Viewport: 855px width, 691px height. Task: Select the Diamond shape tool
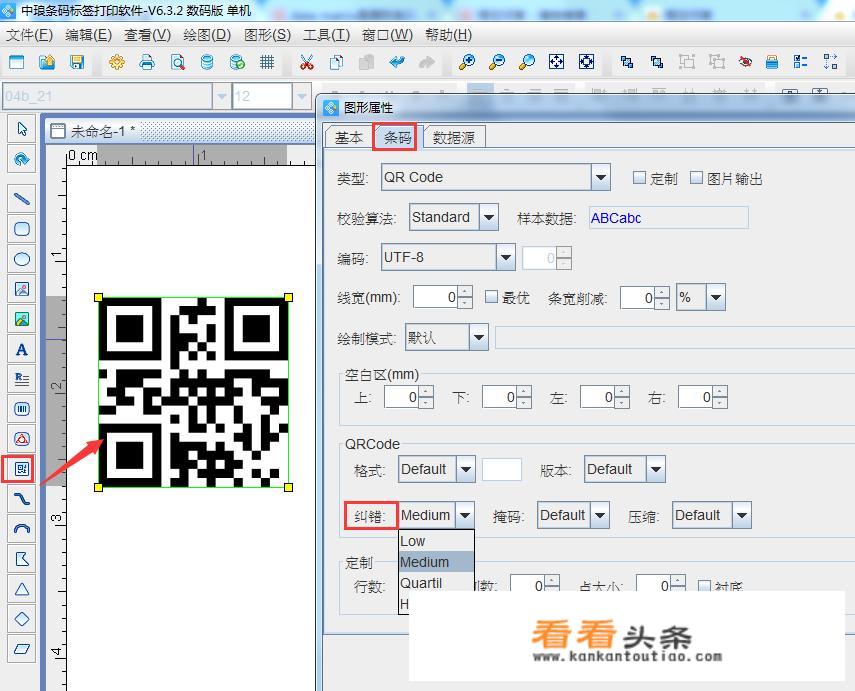click(22, 619)
